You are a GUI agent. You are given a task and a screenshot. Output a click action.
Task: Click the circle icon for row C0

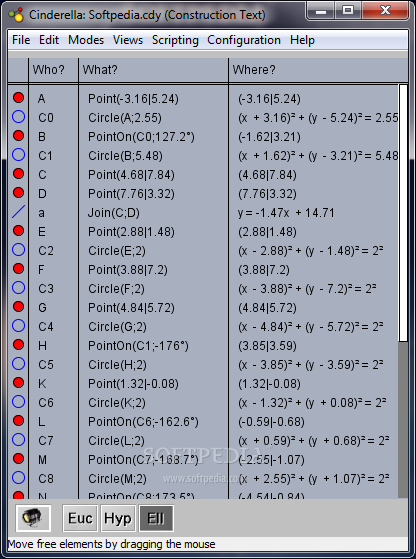pyautogui.click(x=19, y=117)
